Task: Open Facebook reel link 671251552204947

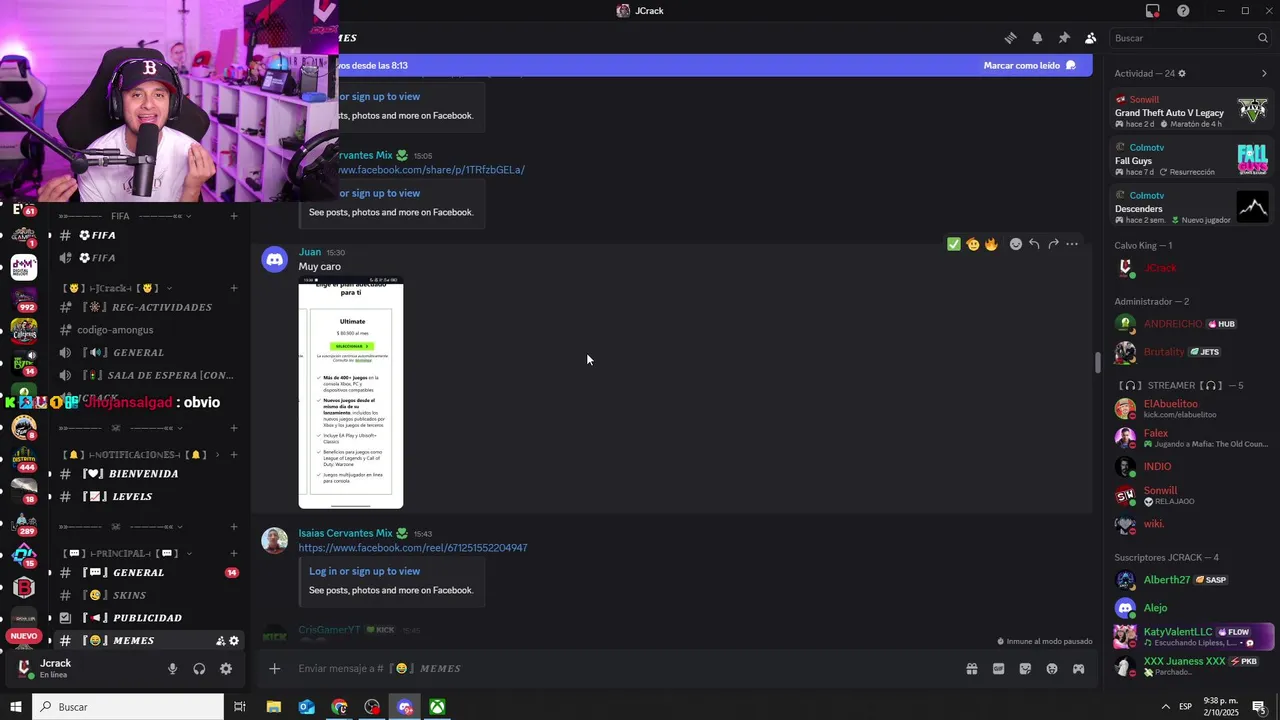Action: [413, 548]
